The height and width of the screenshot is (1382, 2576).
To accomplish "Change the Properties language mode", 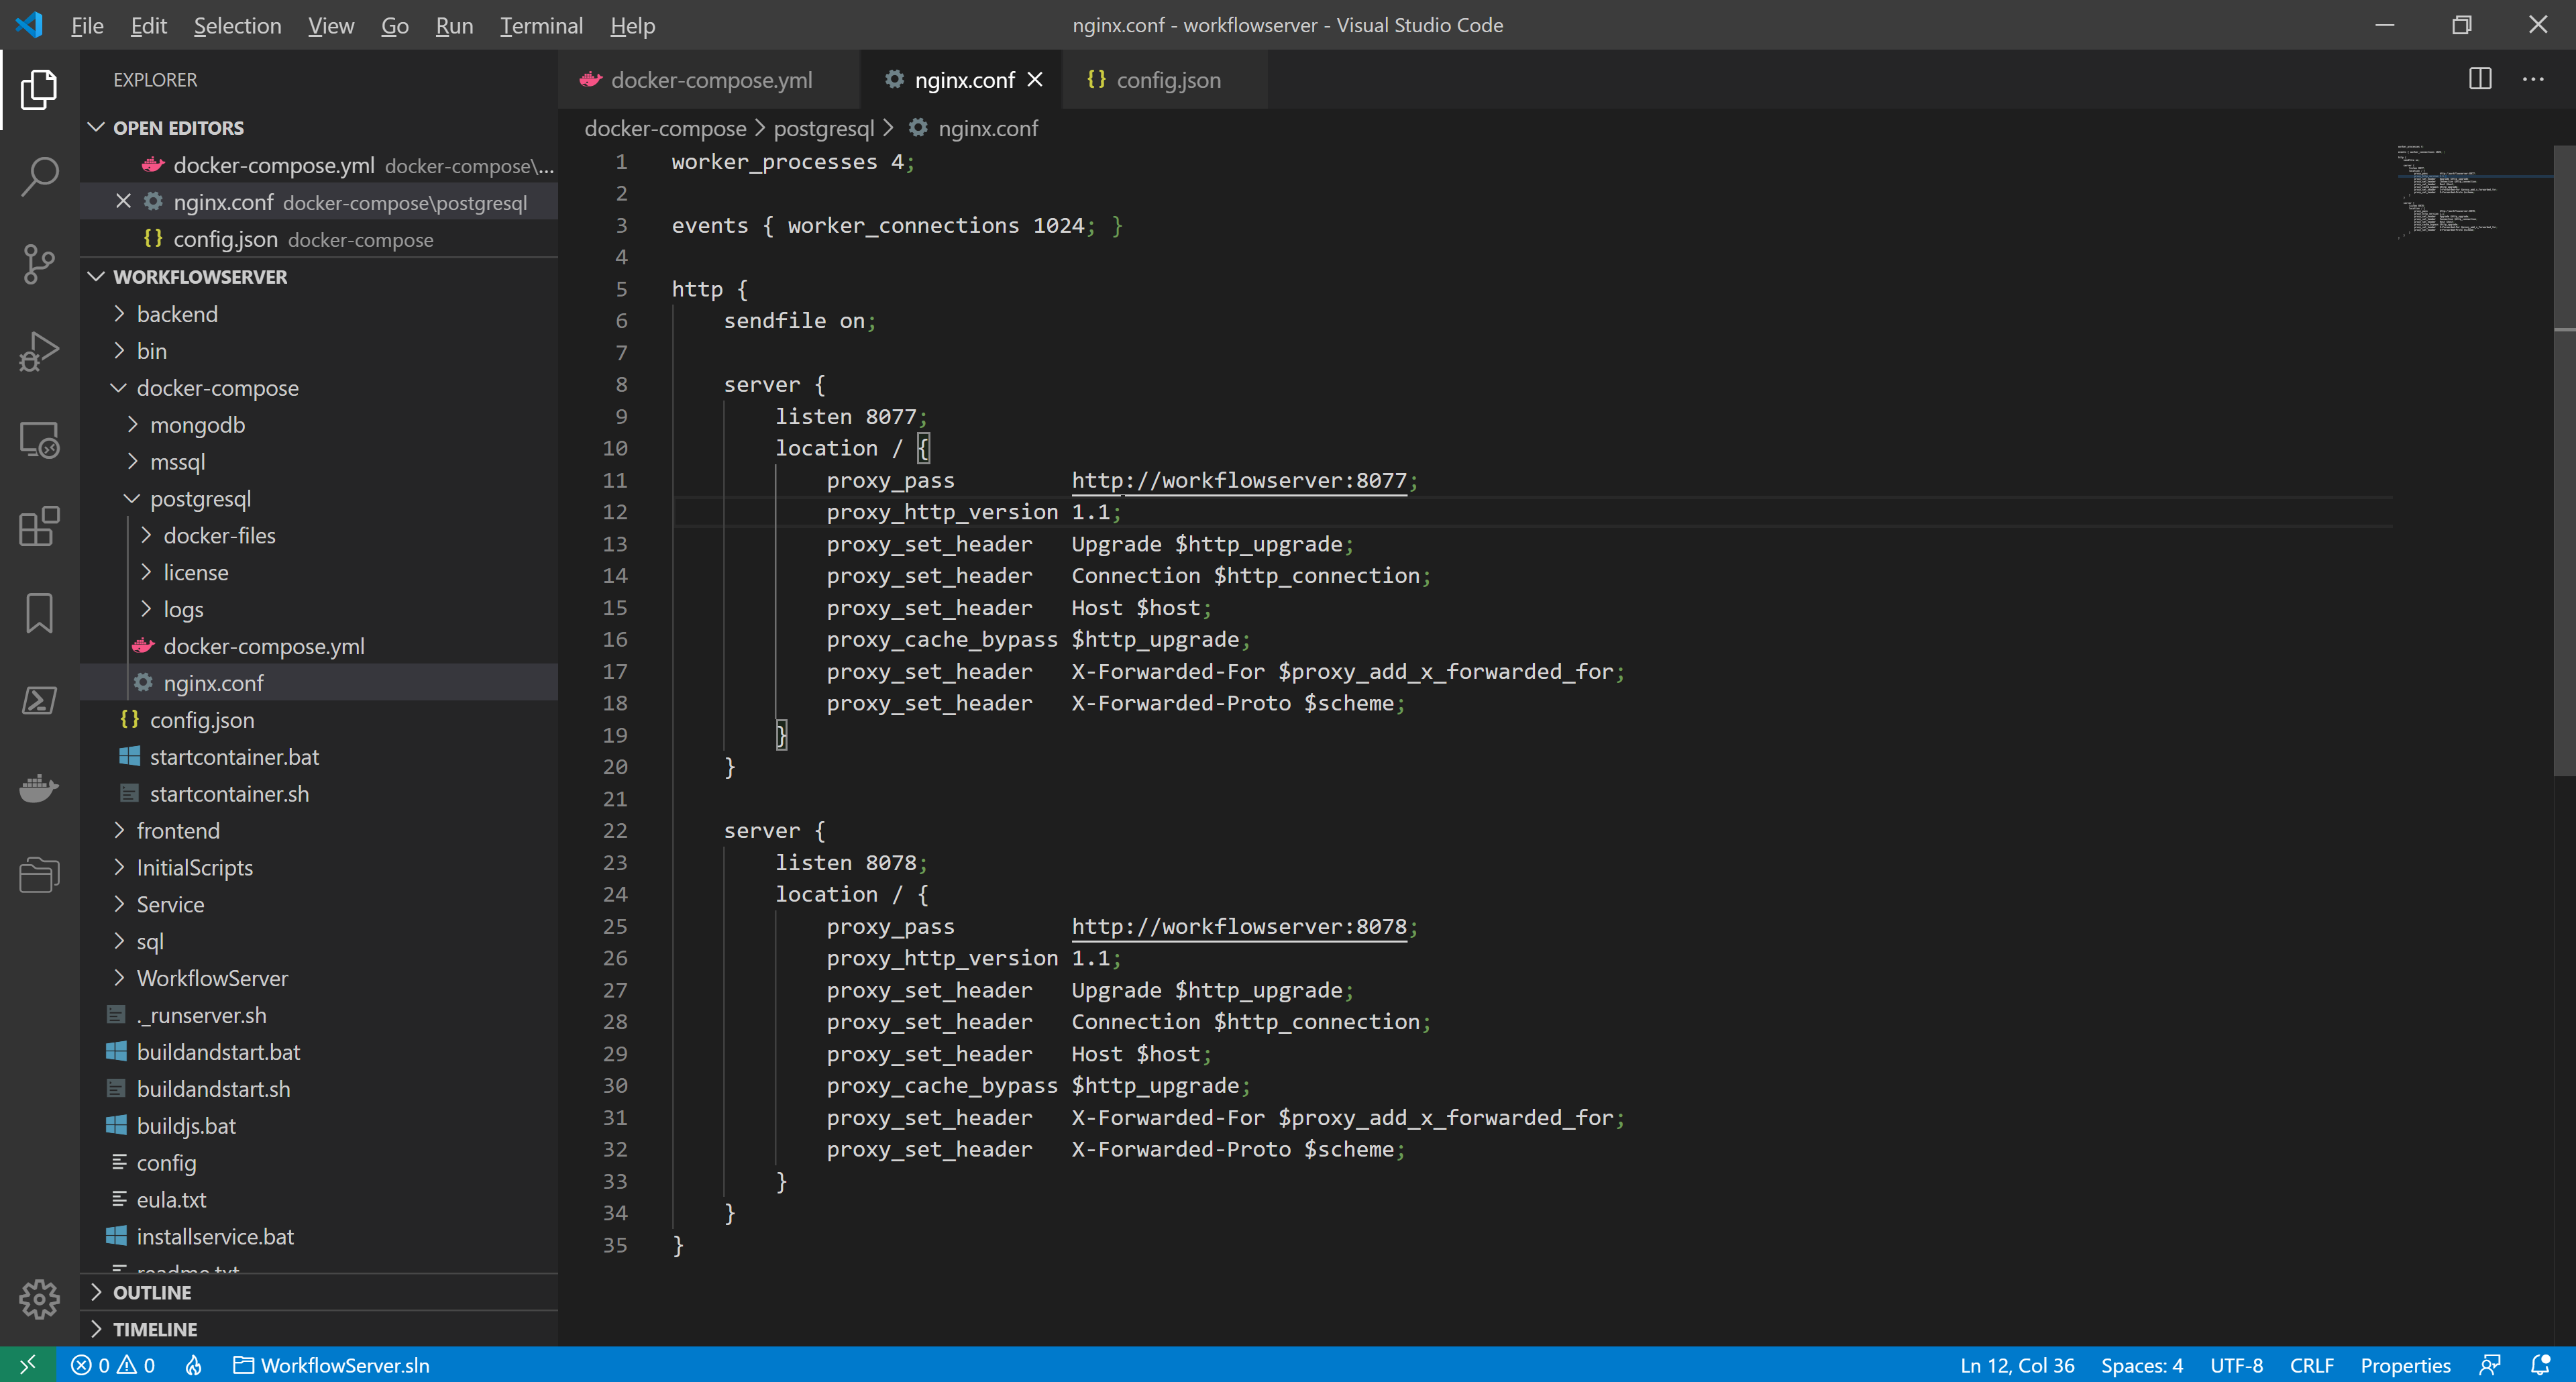I will (2405, 1365).
